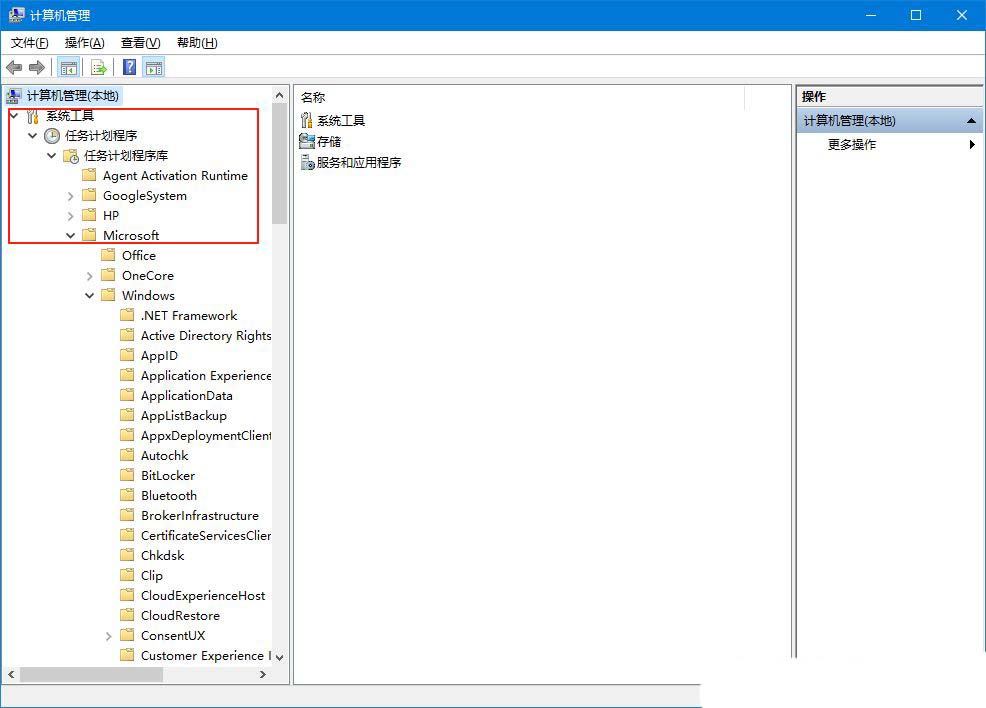
Task: Expand the GoogleSystem folder chevron
Action: 70,196
